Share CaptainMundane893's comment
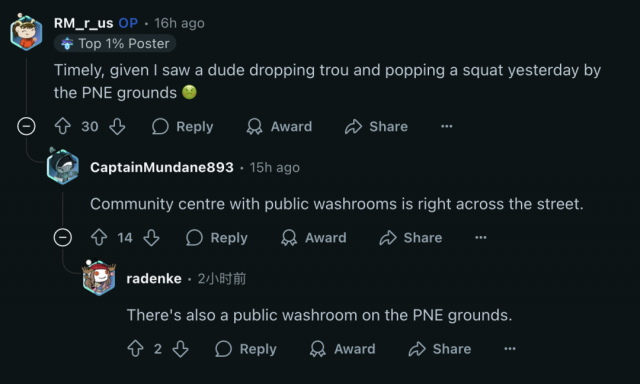 (411, 238)
